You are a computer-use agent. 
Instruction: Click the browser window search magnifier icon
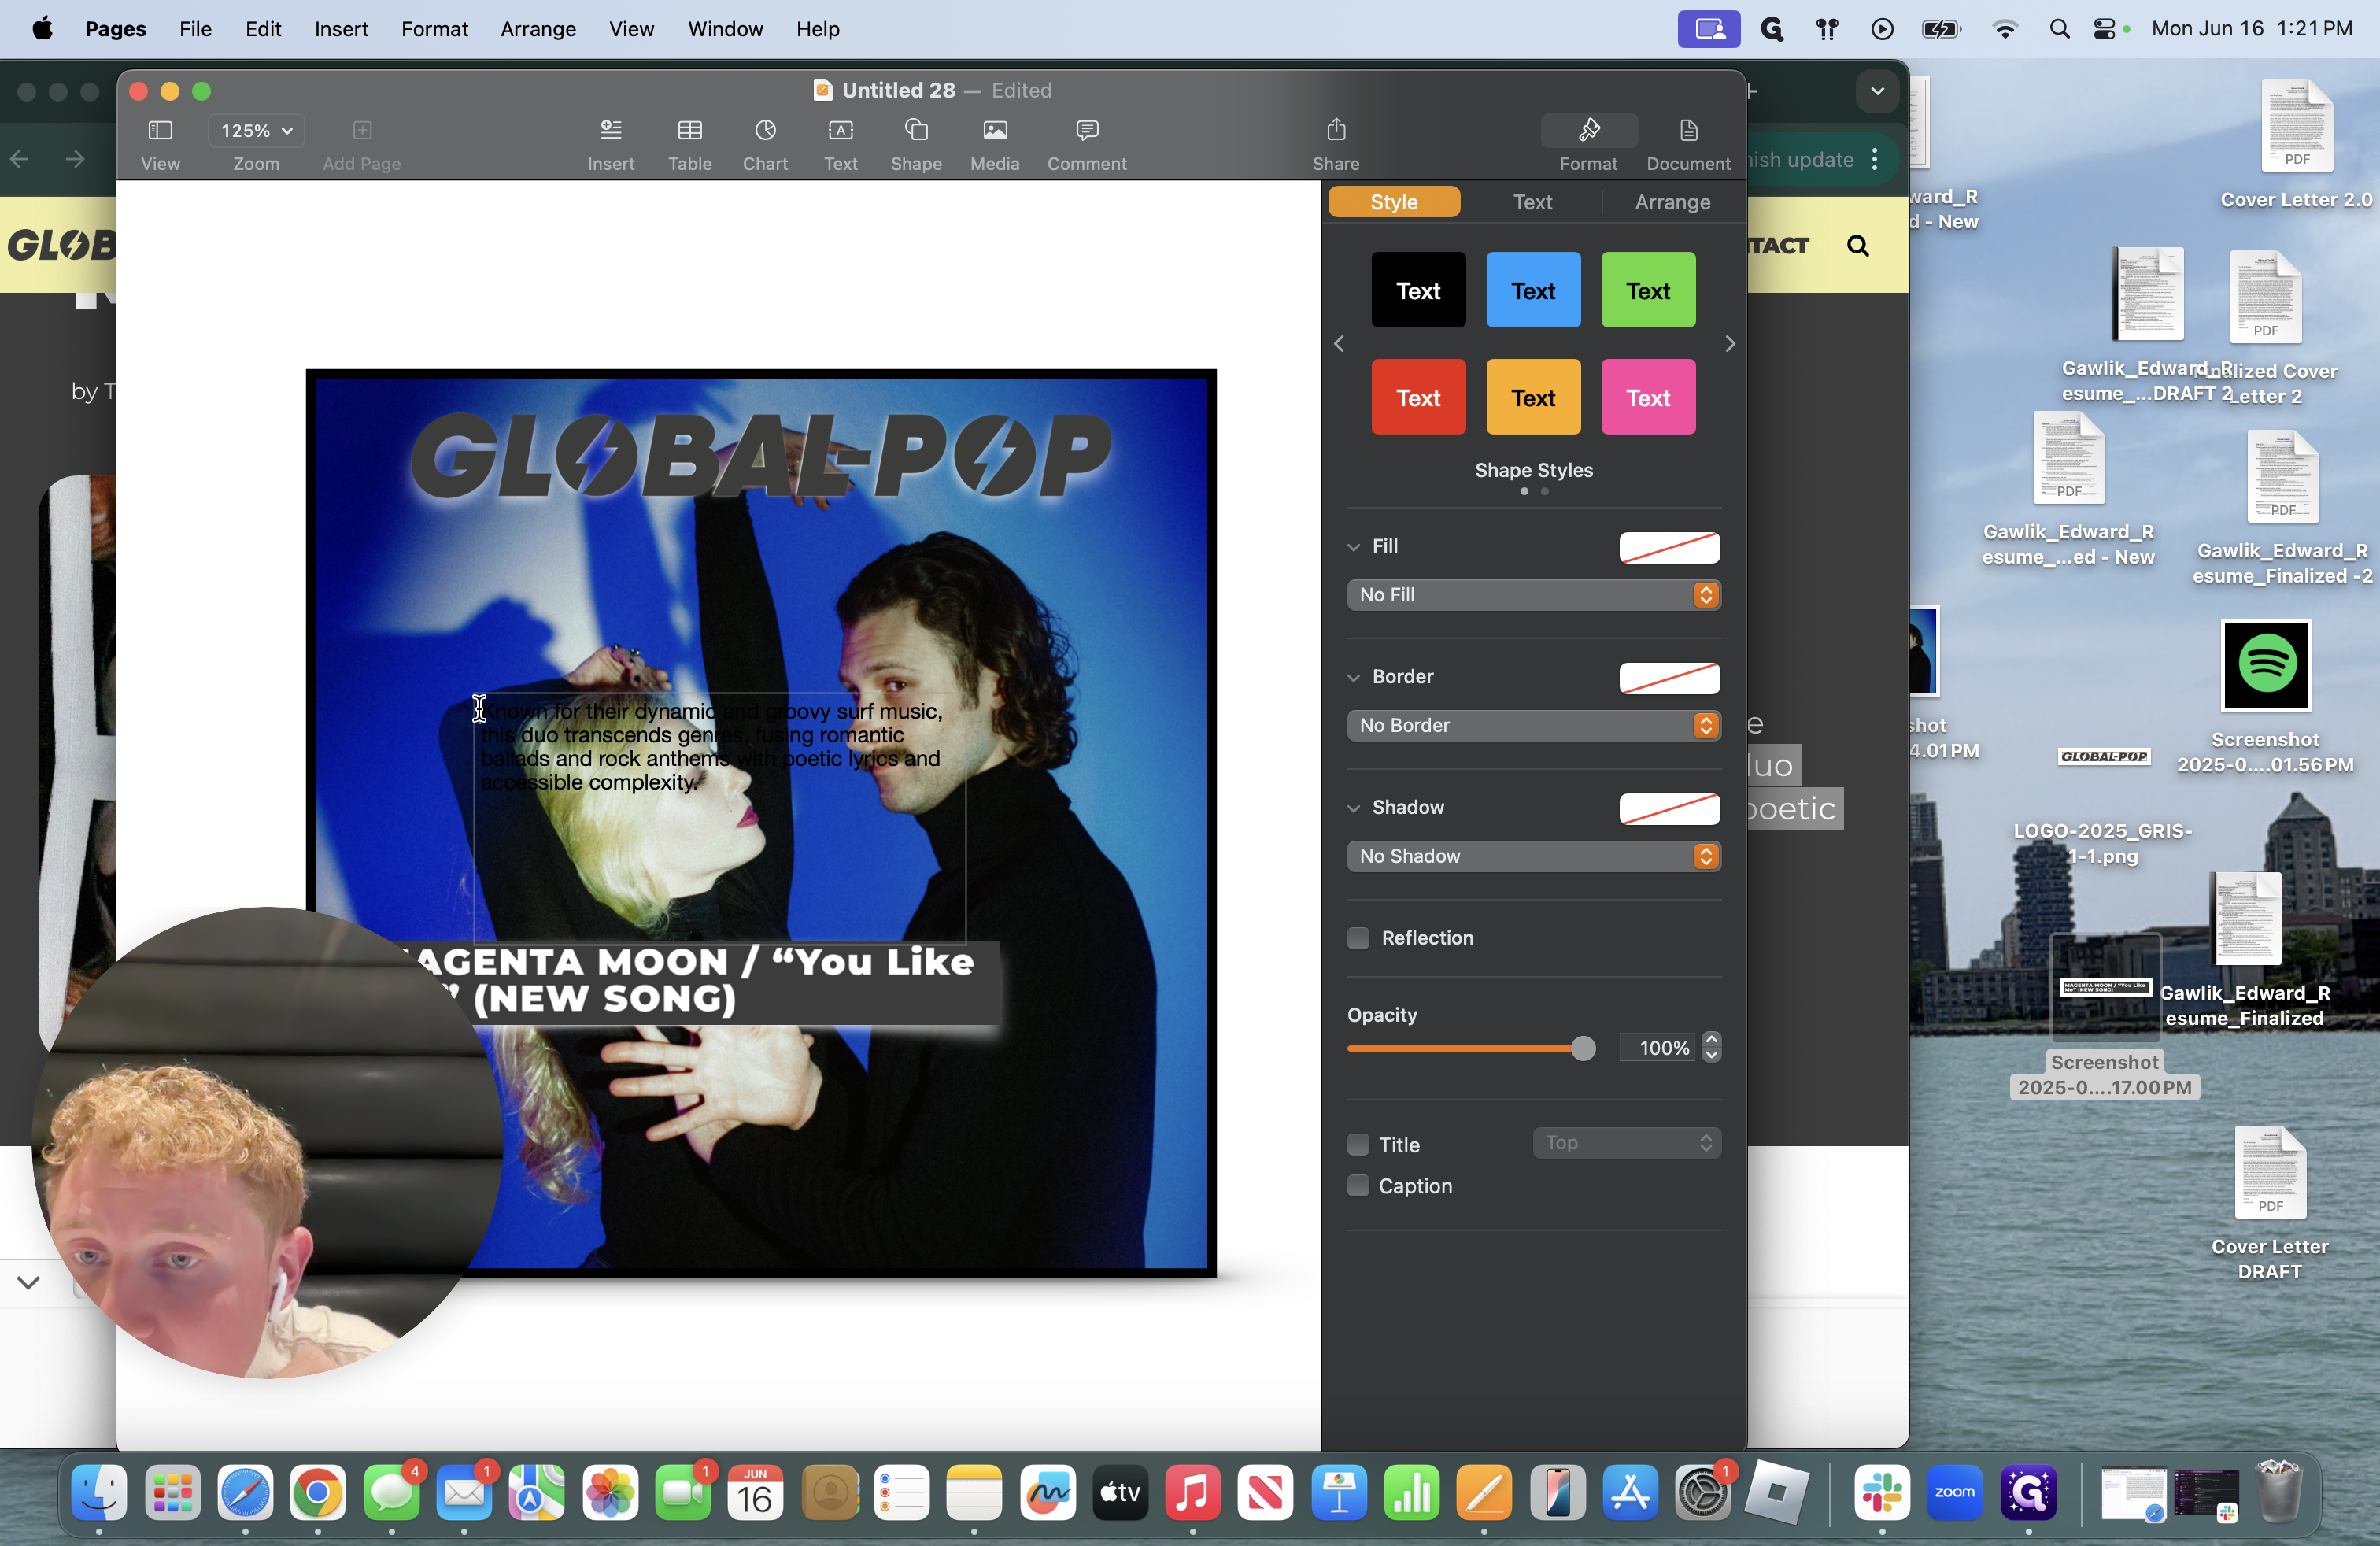[x=1858, y=245]
